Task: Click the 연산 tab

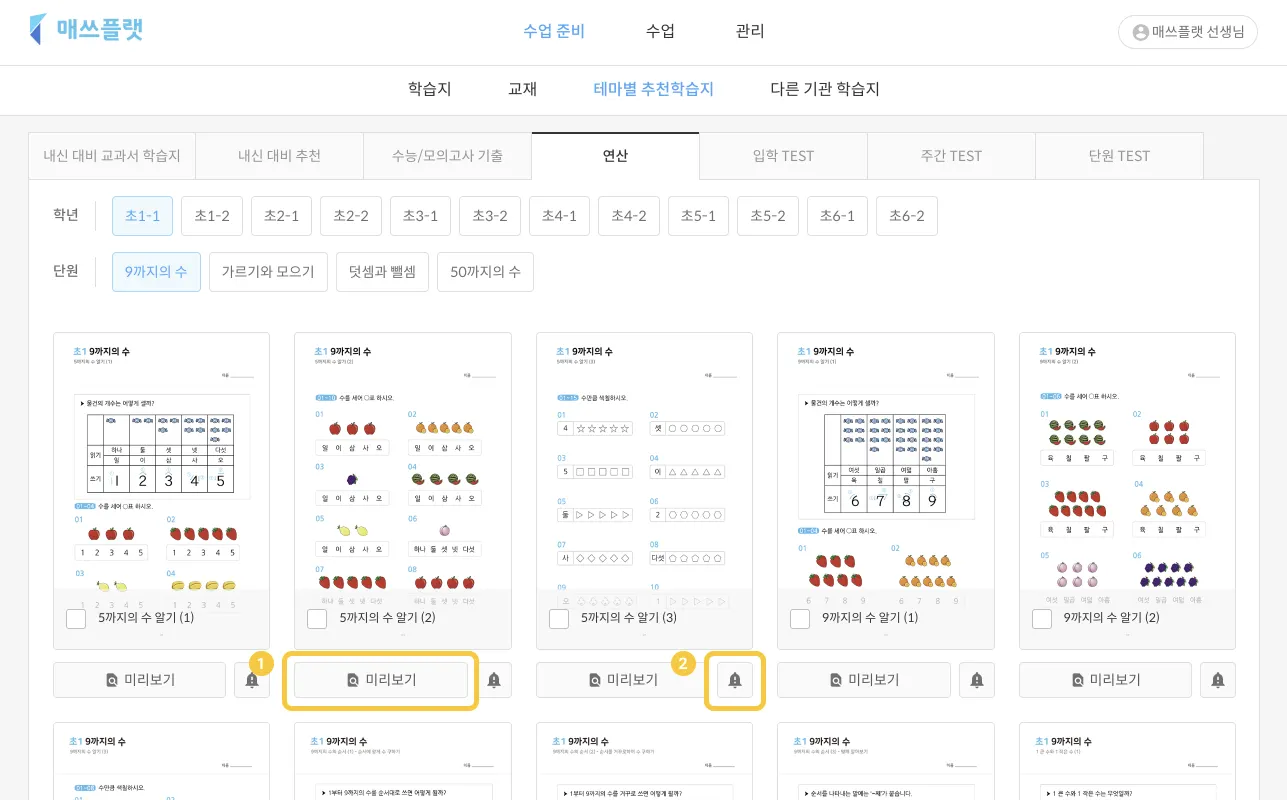Action: click(x=616, y=156)
